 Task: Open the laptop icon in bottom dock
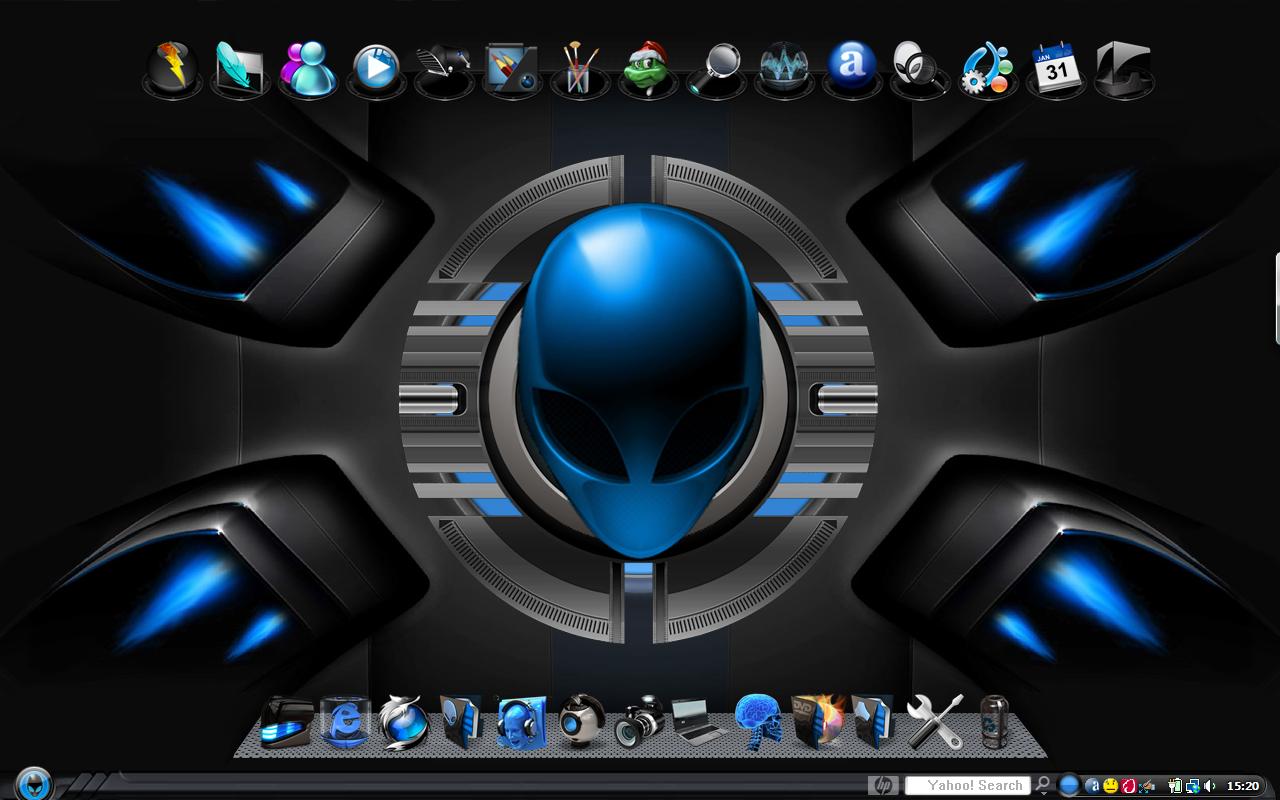pos(699,722)
